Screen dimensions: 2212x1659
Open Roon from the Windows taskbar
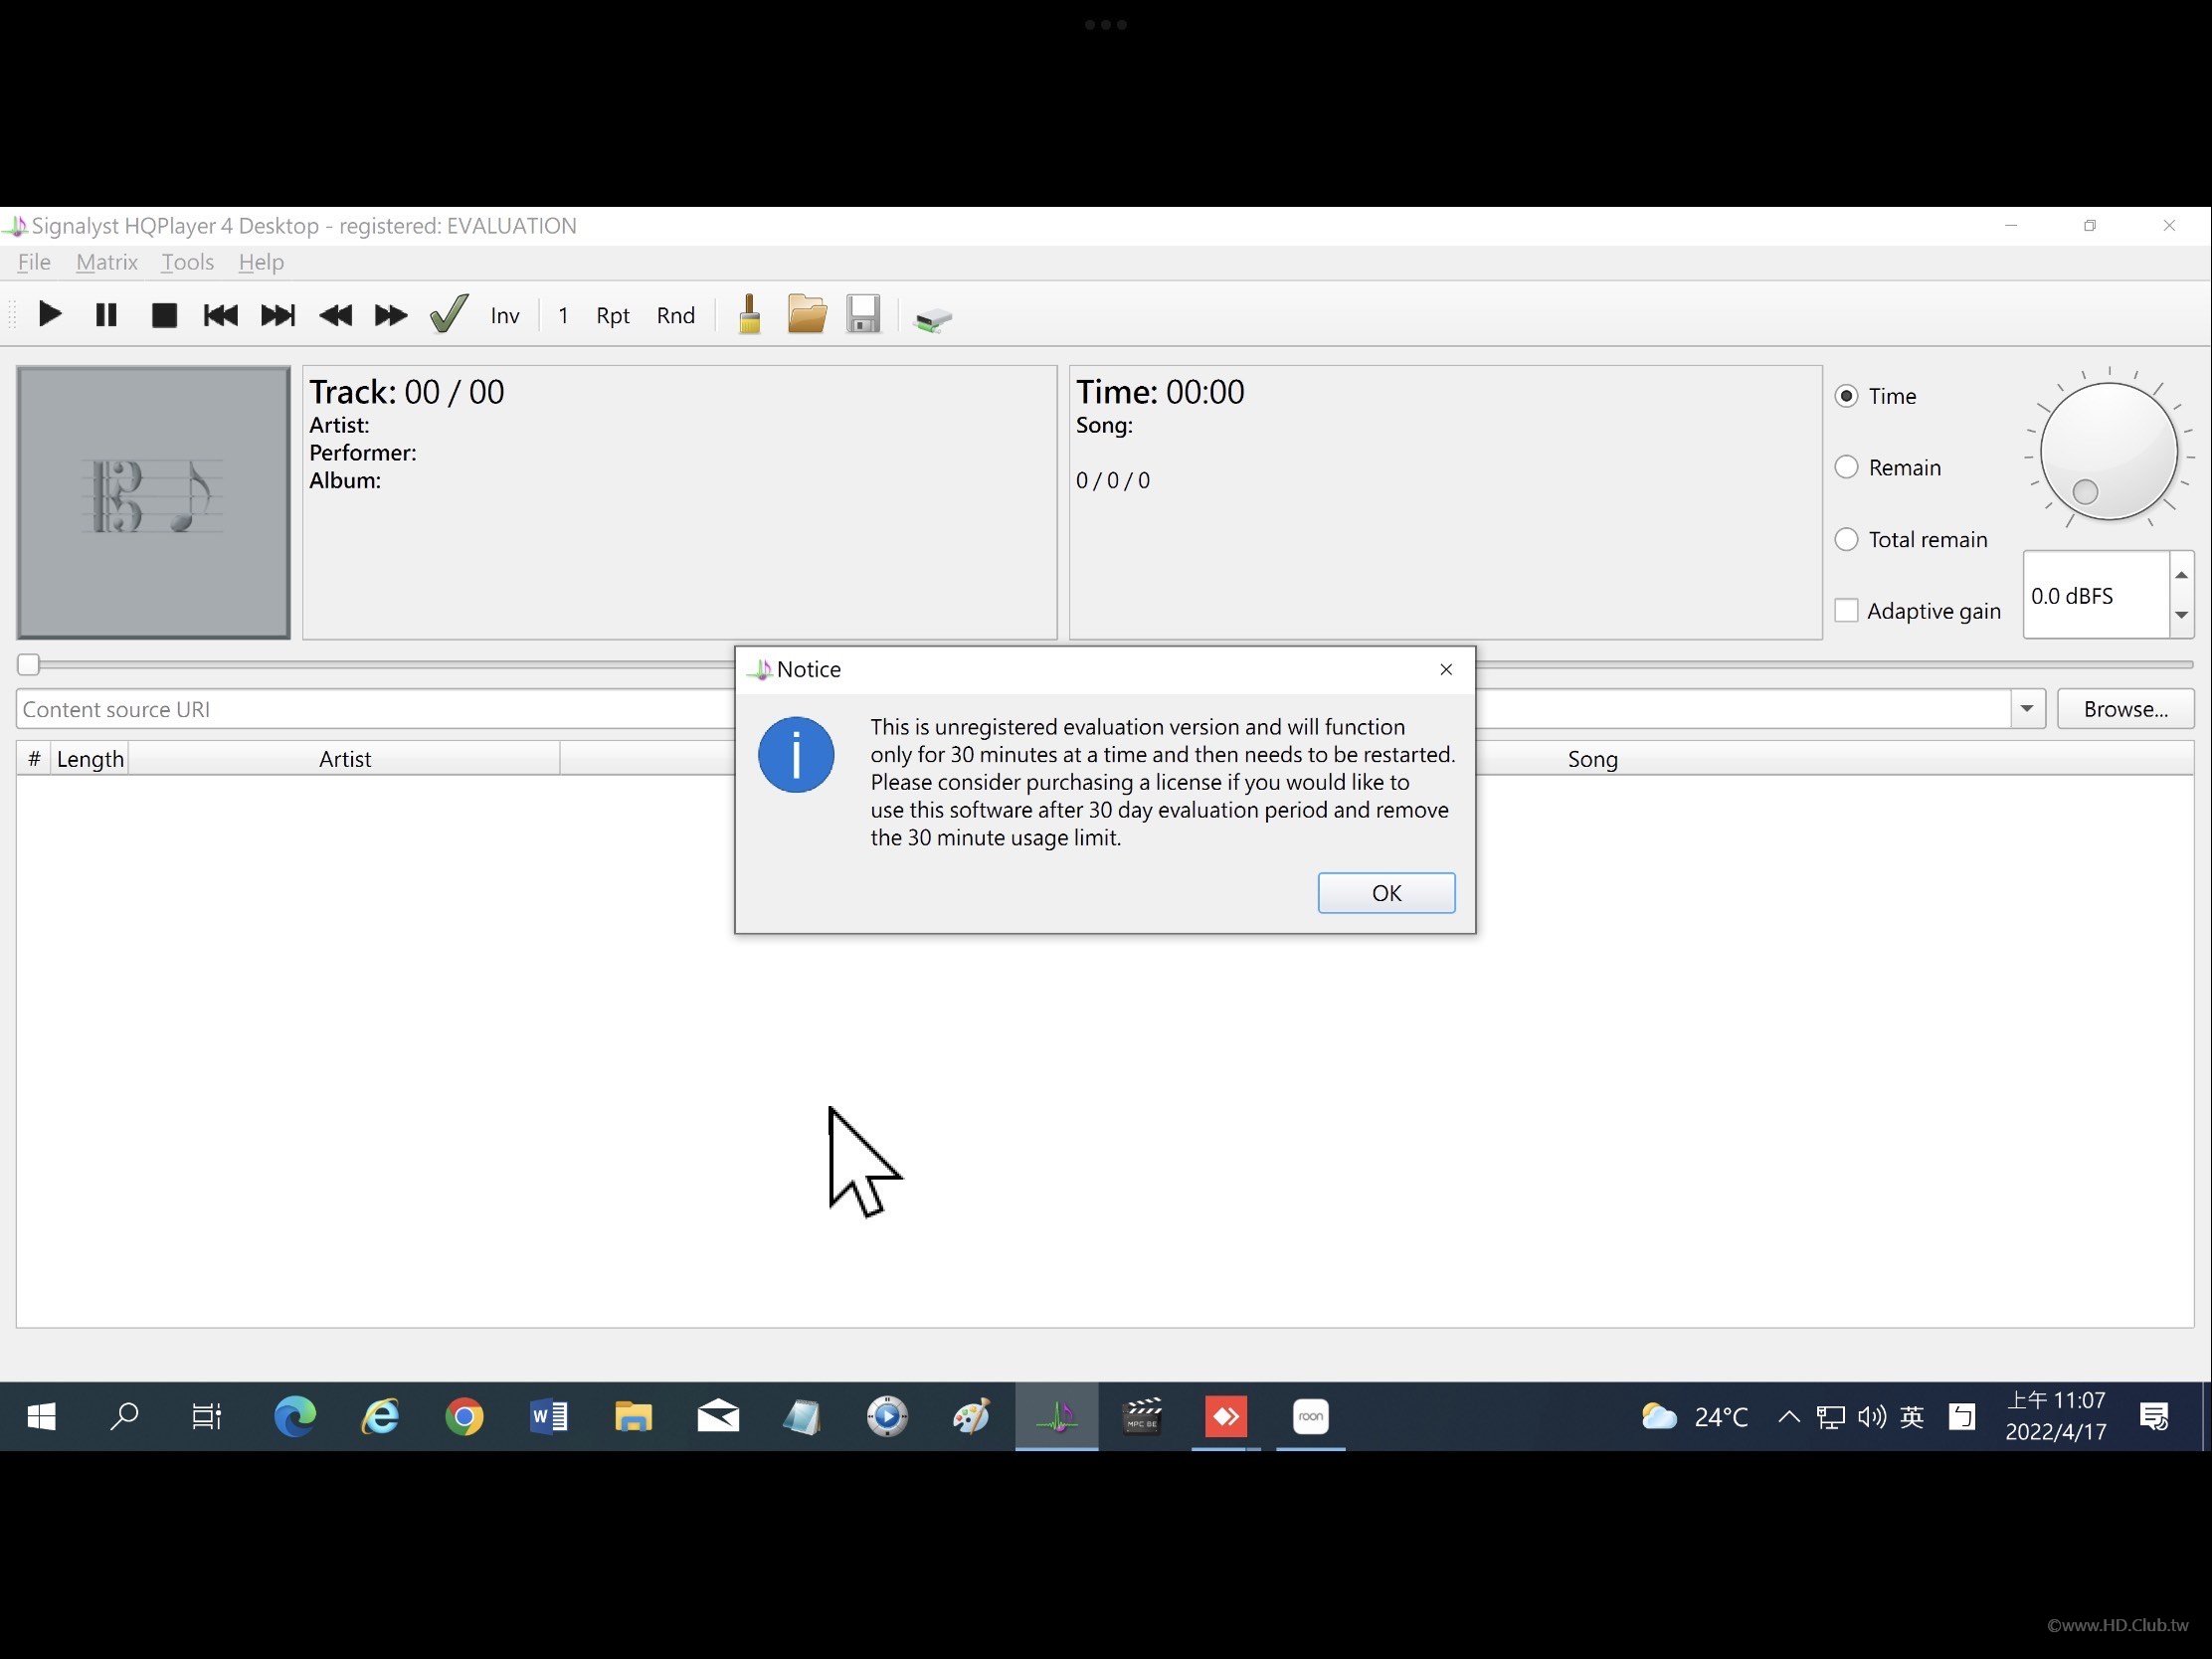(x=1310, y=1416)
